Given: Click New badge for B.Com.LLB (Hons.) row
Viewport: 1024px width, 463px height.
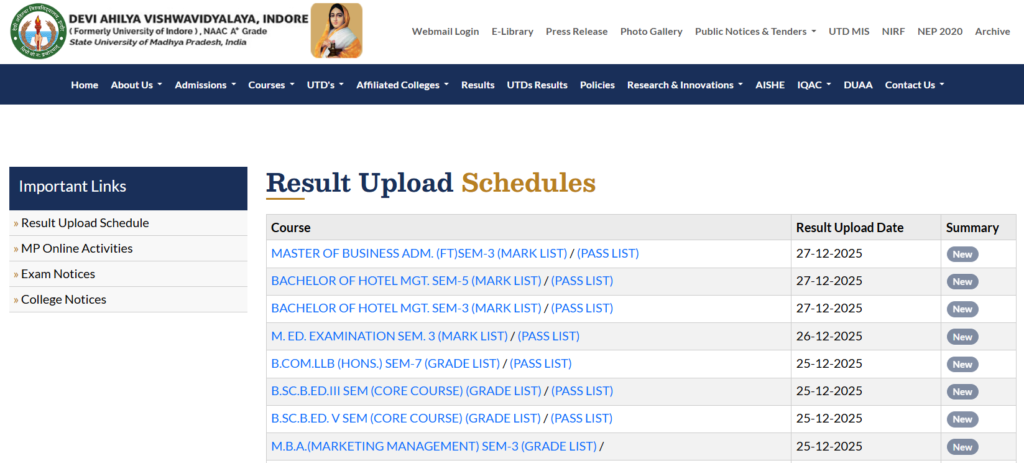Looking at the screenshot, I should click(x=962, y=364).
